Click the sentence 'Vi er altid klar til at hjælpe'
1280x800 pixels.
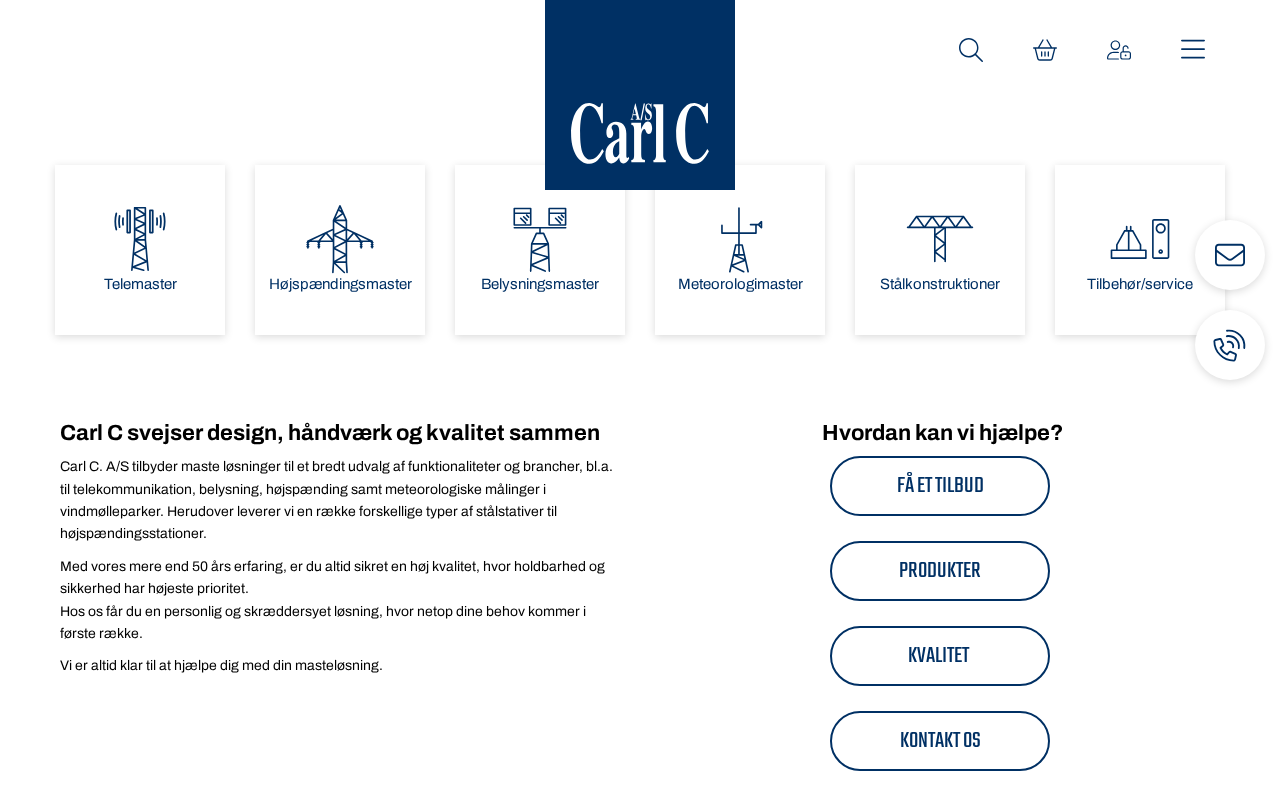pyautogui.click(x=221, y=665)
